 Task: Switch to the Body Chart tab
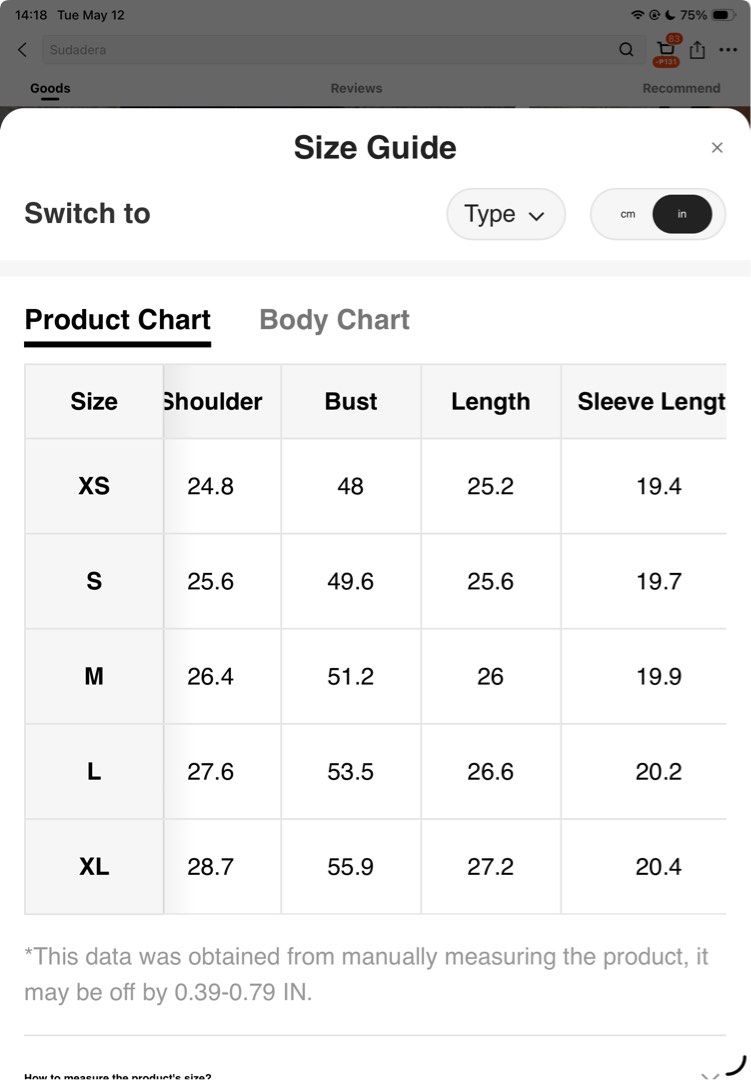(x=334, y=320)
